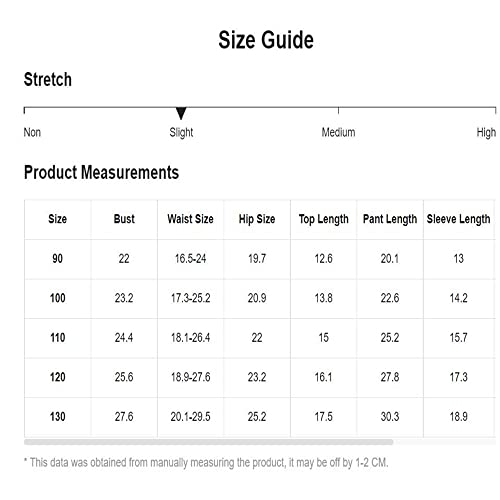500x500 pixels.
Task: Click the Bust column header
Action: pos(124,219)
